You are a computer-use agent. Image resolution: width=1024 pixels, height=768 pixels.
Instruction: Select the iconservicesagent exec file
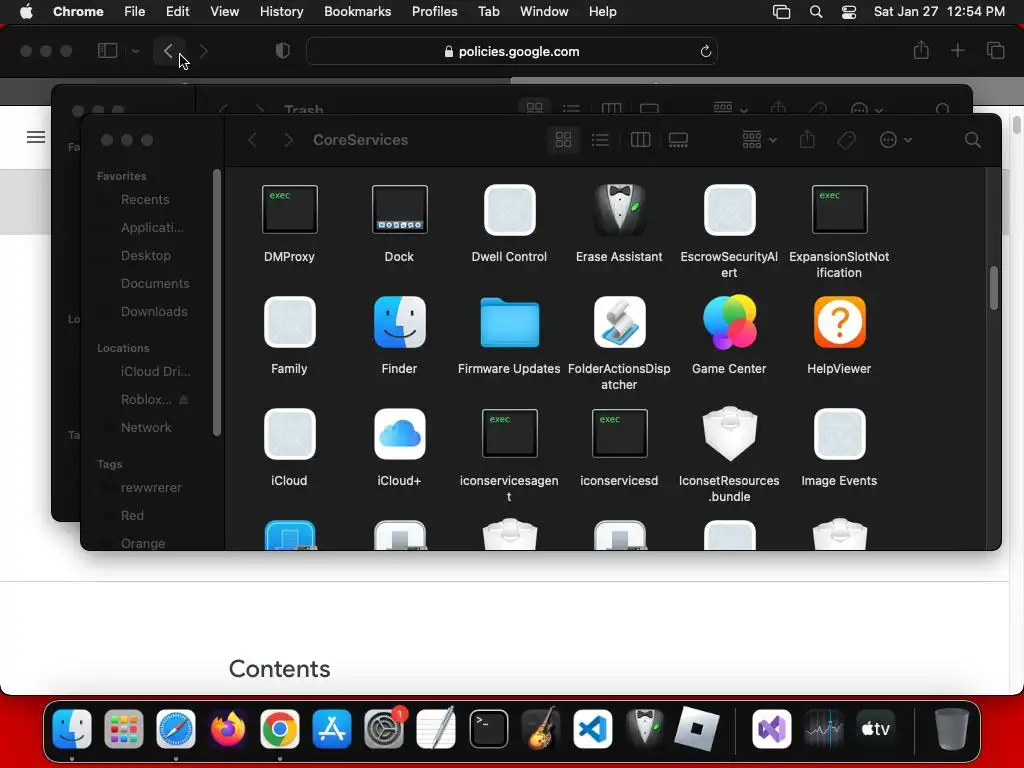[x=509, y=434]
